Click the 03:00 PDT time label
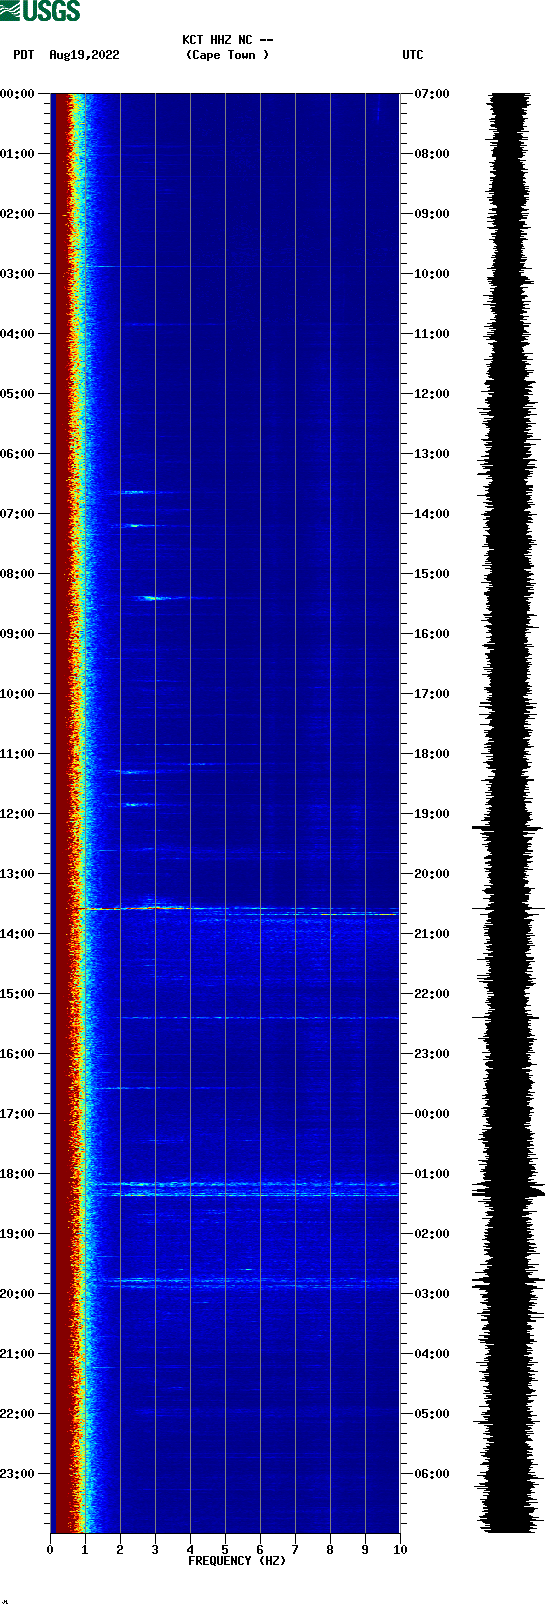This screenshot has height=1613, width=552. click(x=18, y=274)
